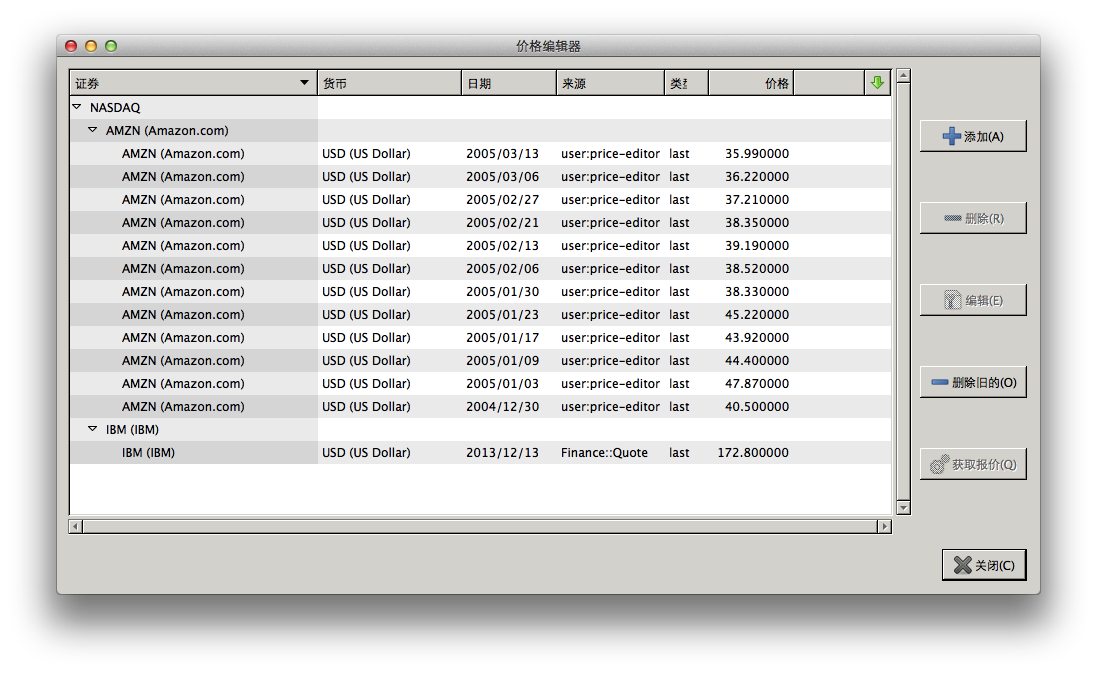Click the green arrow column chooser icon
This screenshot has height=673, width=1097.
pos(877,83)
